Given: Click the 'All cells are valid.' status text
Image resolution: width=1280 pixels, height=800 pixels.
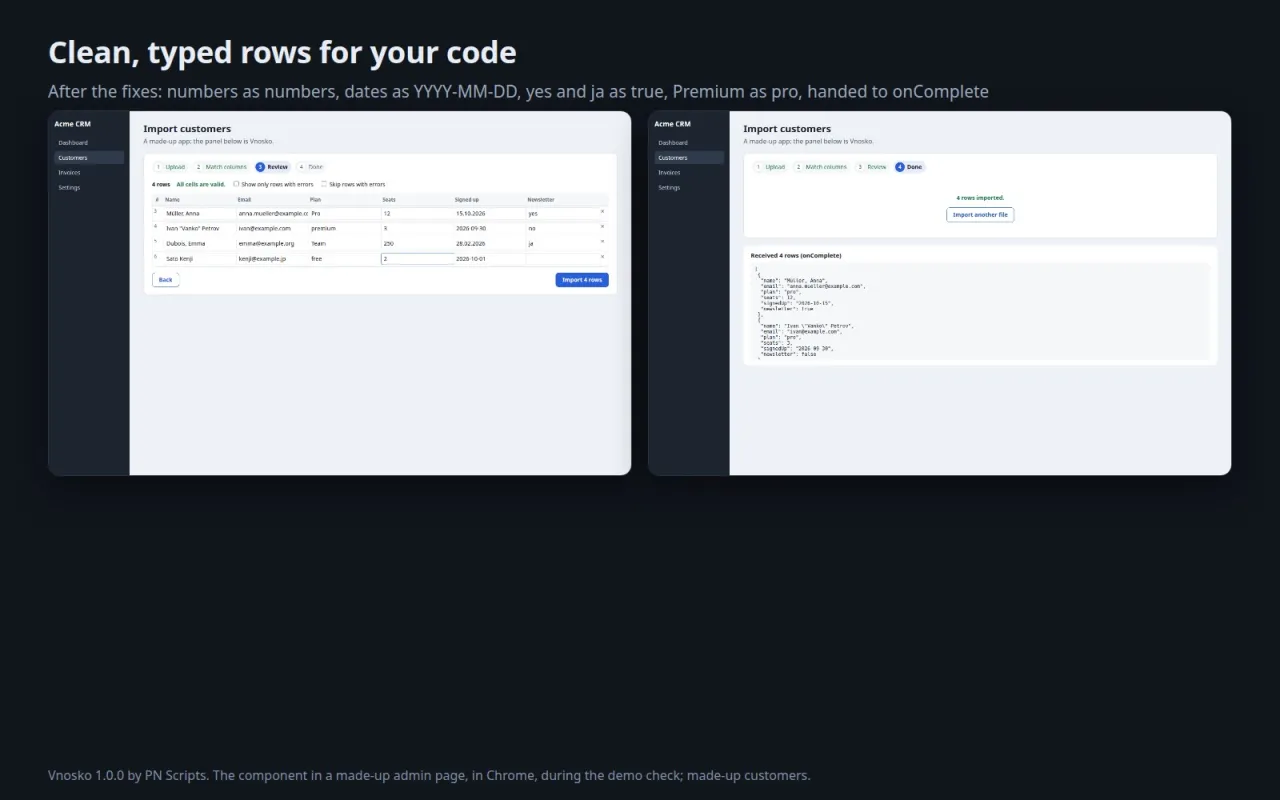Looking at the screenshot, I should tap(201, 184).
